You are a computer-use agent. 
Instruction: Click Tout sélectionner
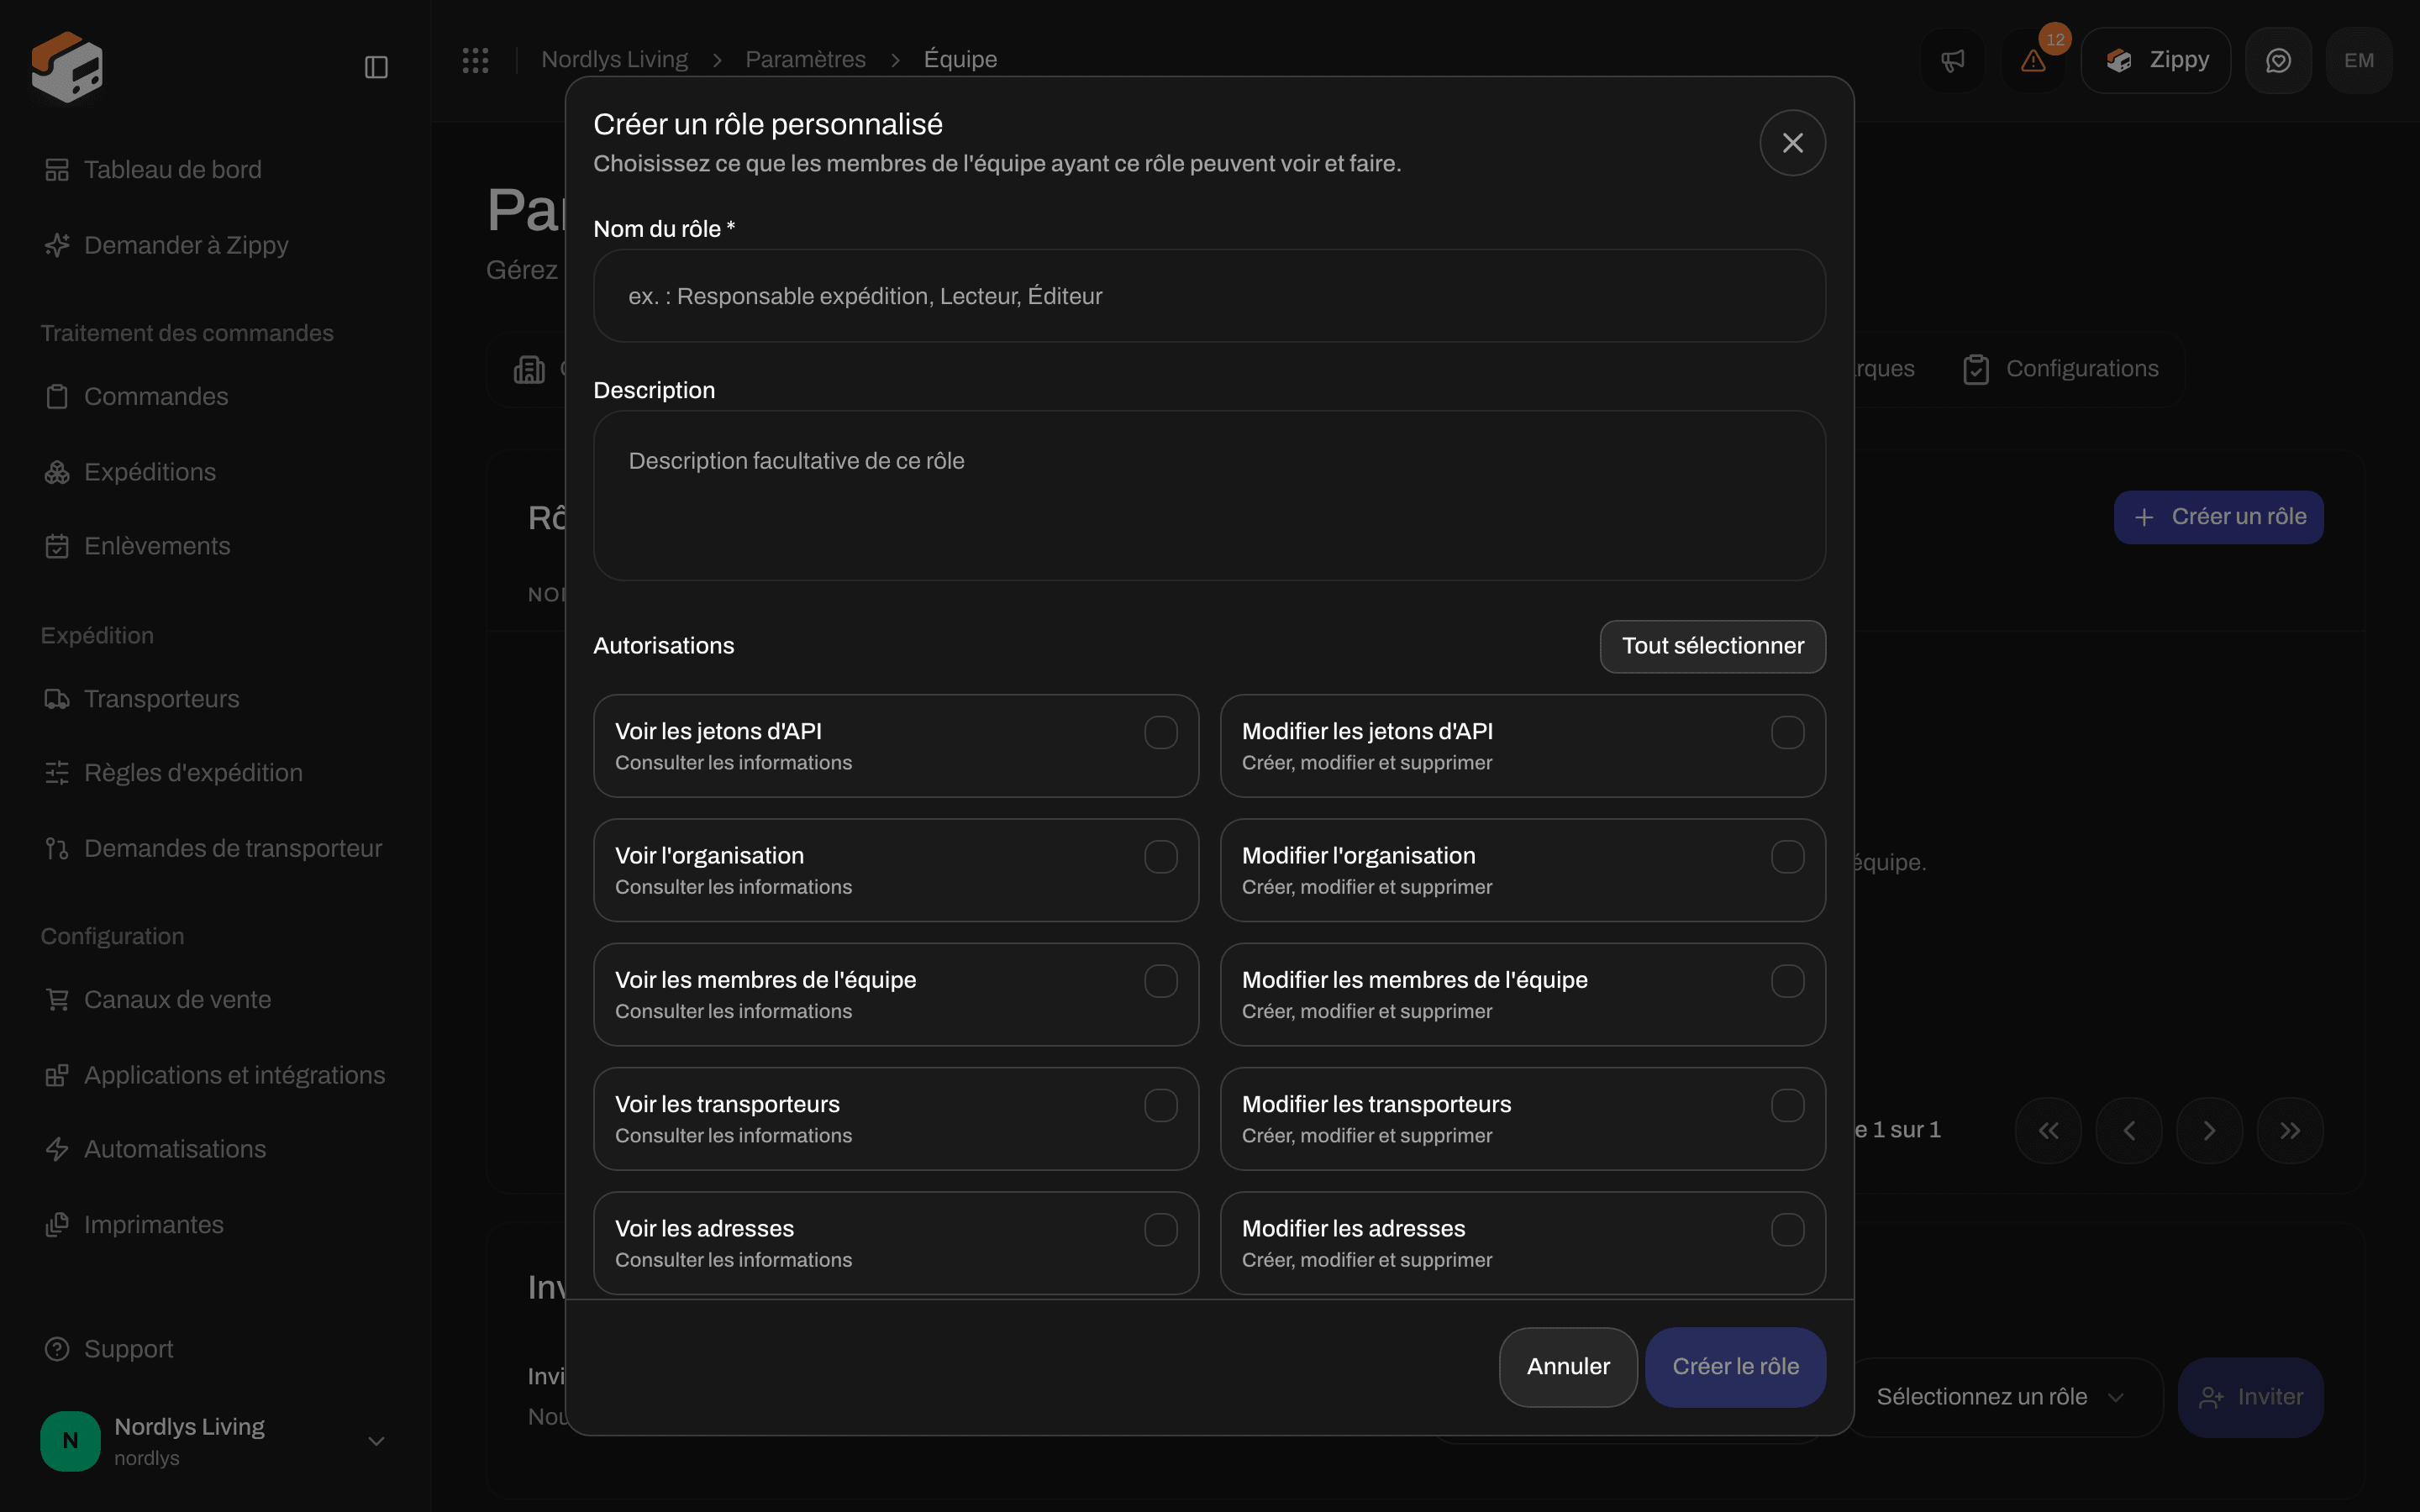click(x=1712, y=646)
